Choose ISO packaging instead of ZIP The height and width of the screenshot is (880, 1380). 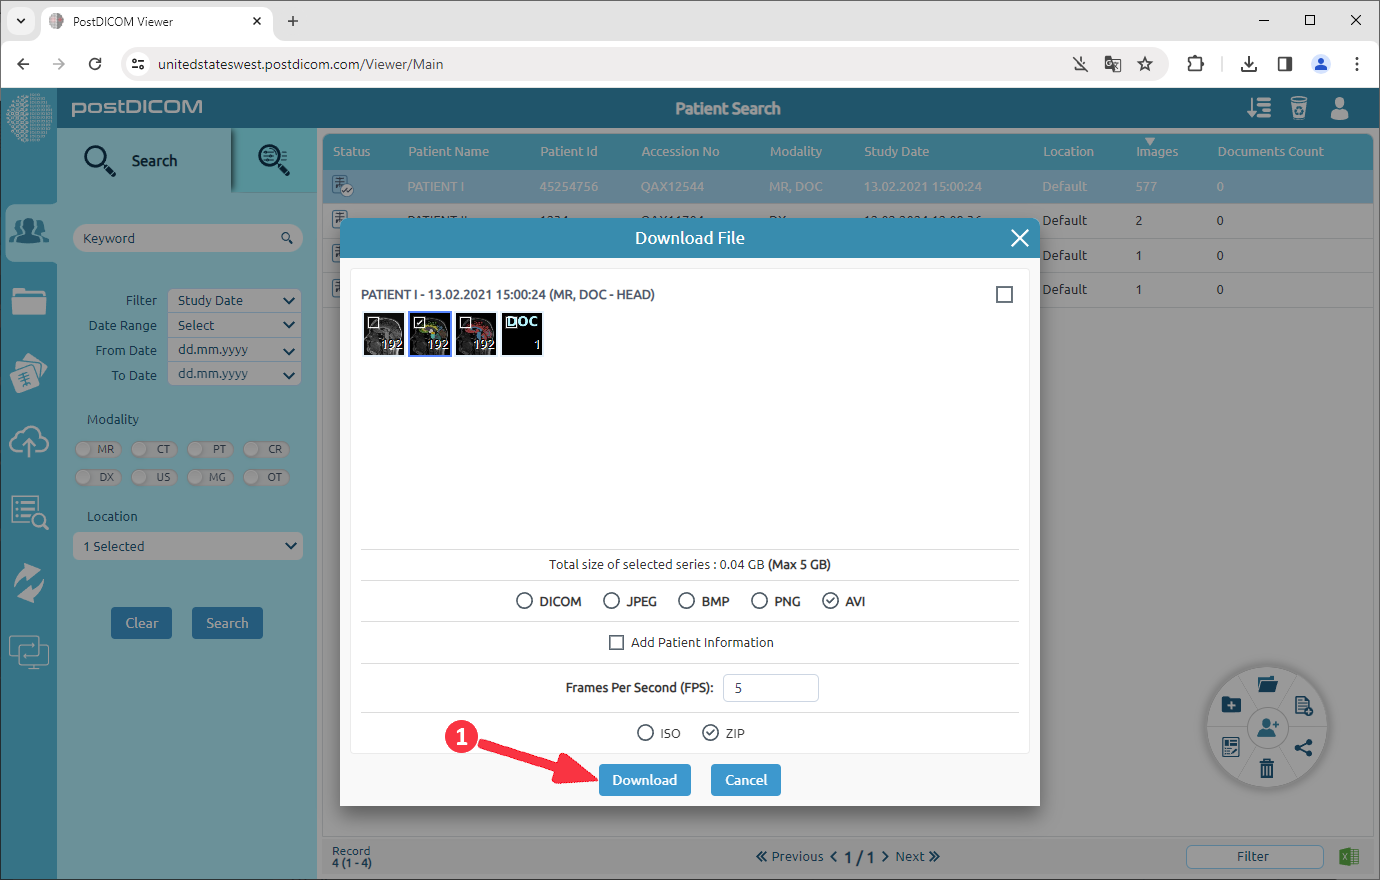pos(646,732)
